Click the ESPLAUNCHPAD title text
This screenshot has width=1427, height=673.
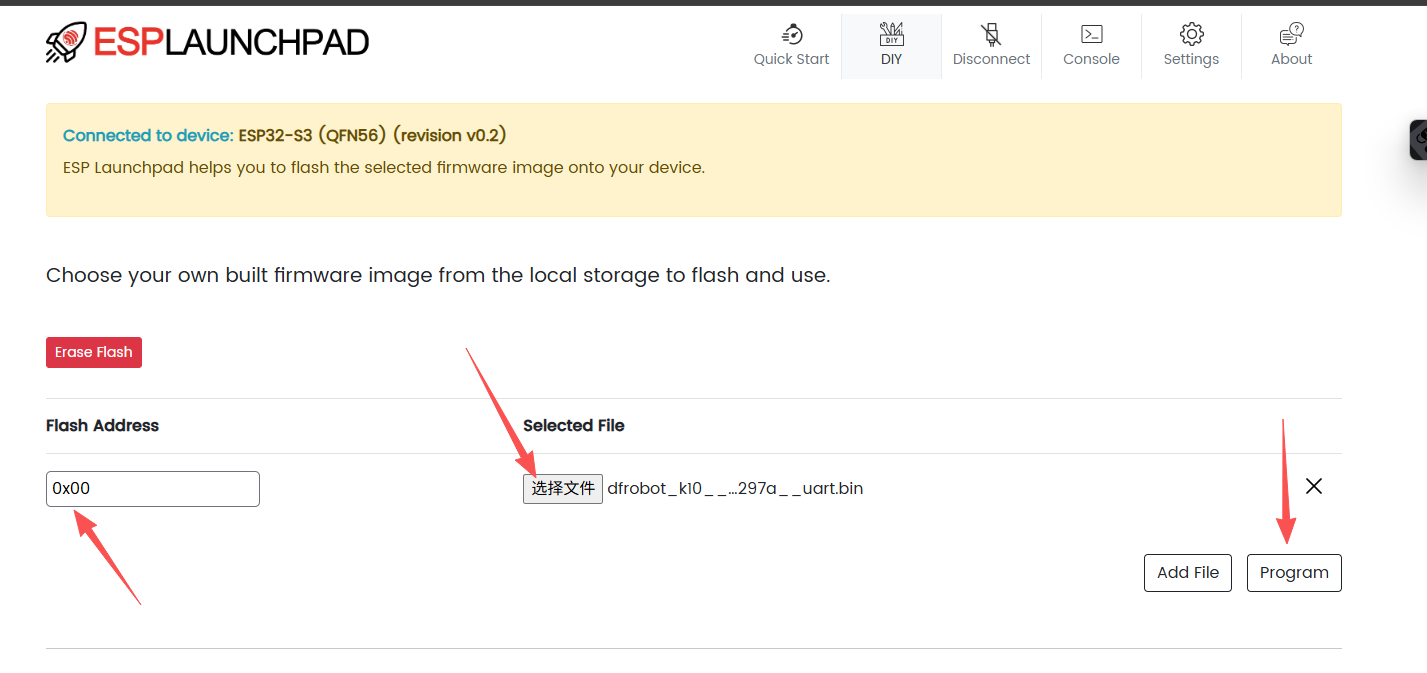[x=231, y=42]
